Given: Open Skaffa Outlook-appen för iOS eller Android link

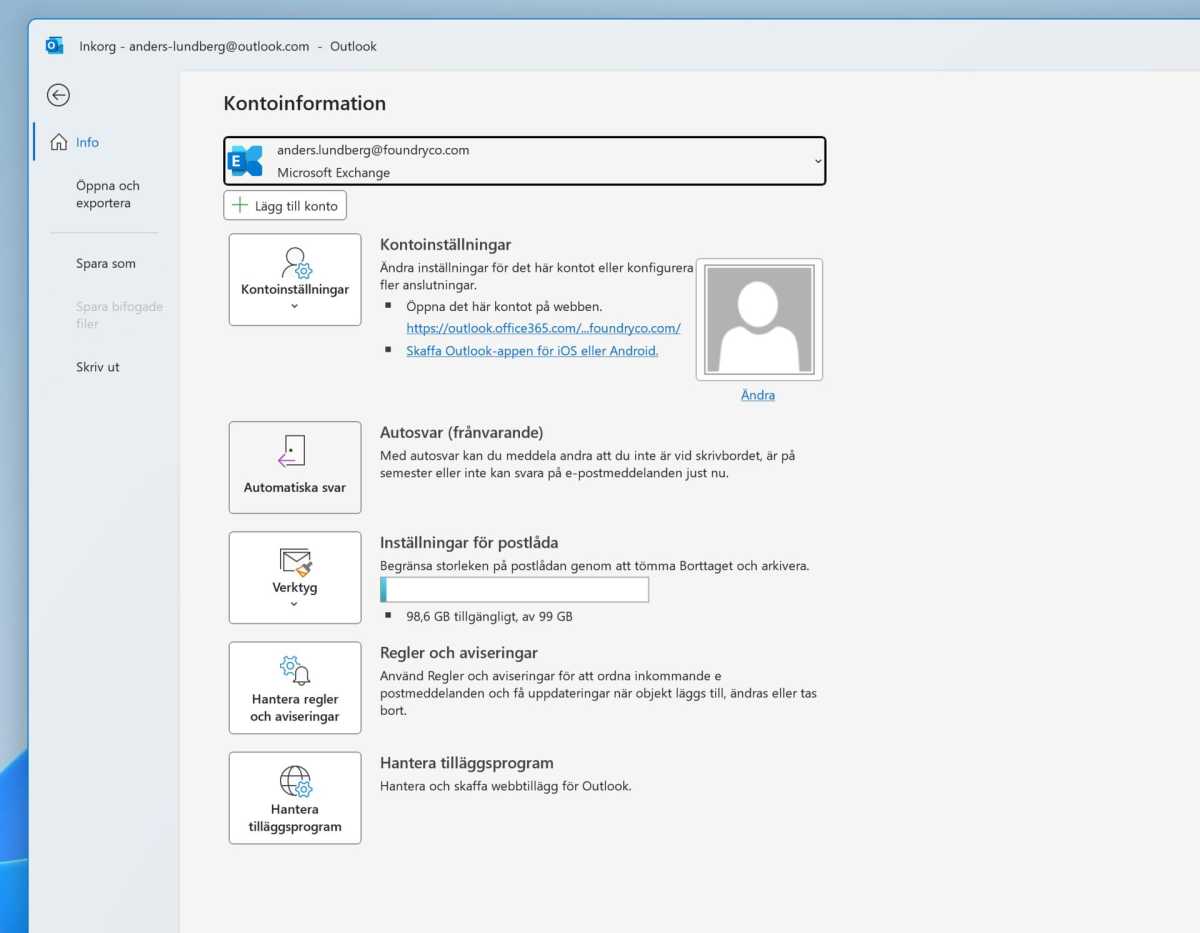Looking at the screenshot, I should (x=532, y=351).
